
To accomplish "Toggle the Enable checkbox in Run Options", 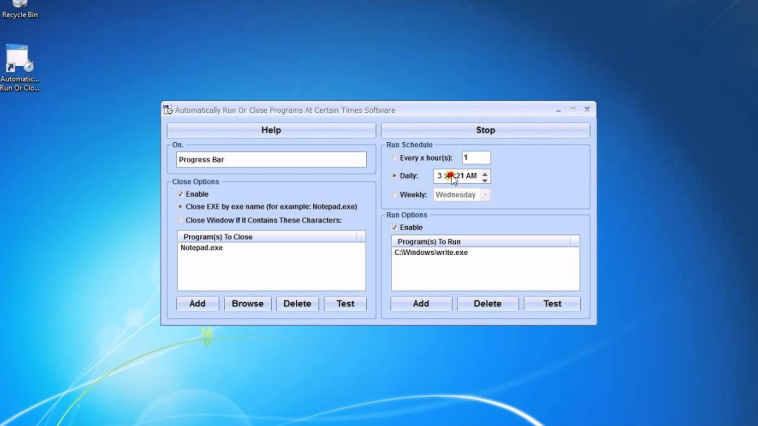I will point(394,227).
